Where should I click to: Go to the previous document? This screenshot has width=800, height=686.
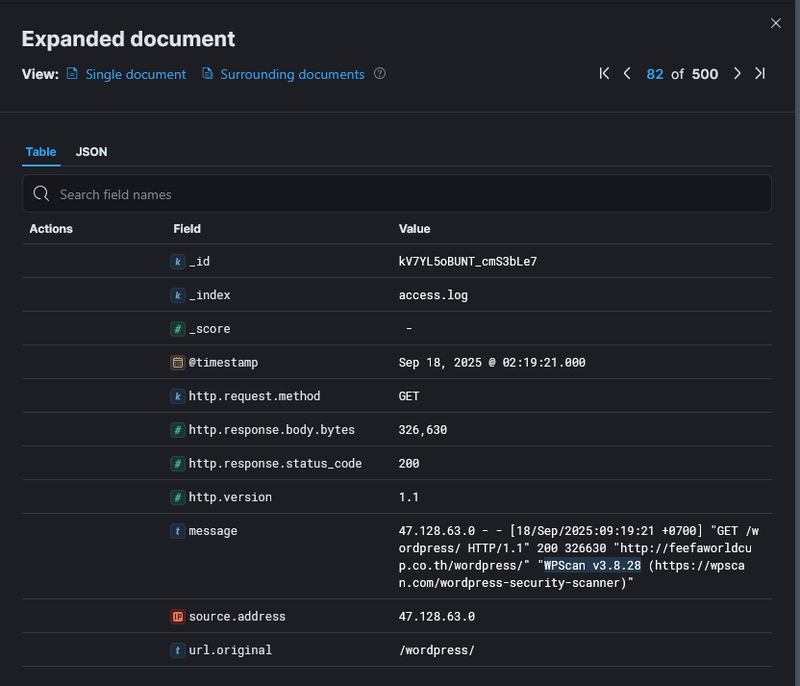tap(627, 74)
